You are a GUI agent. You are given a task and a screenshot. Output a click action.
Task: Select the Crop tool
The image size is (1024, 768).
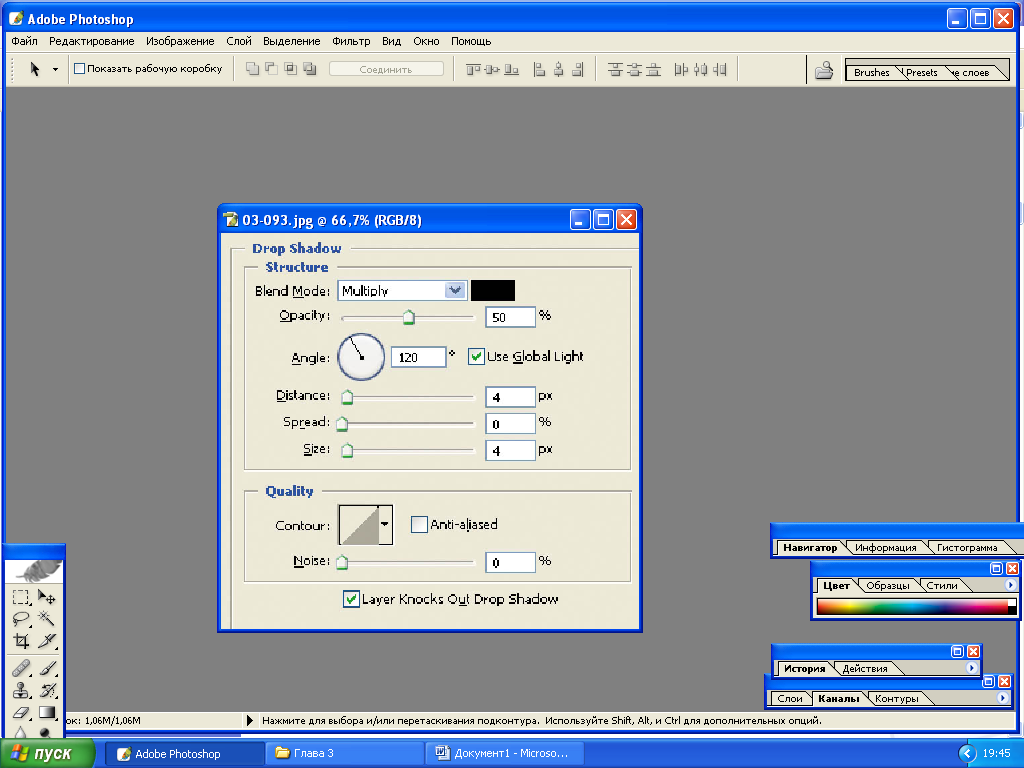[x=21, y=641]
